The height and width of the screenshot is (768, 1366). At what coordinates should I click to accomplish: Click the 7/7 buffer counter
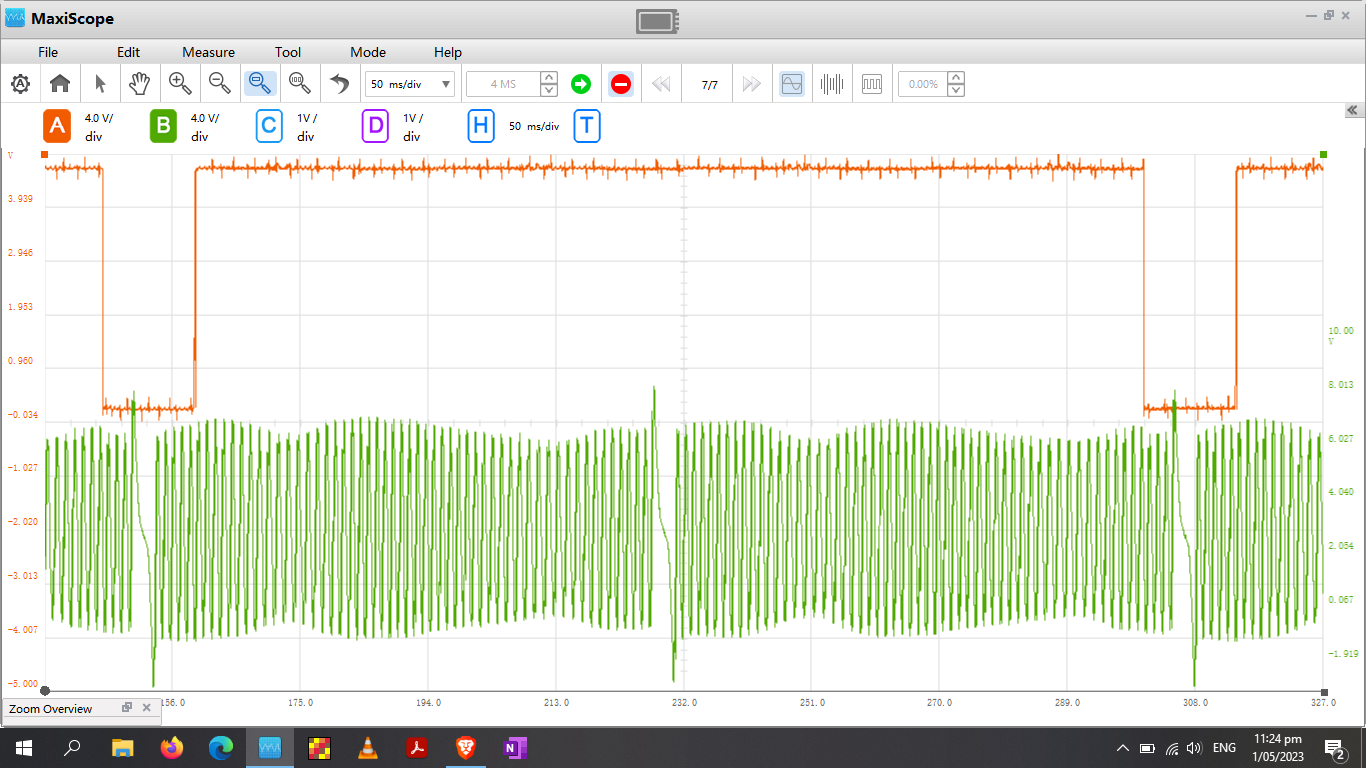709,85
